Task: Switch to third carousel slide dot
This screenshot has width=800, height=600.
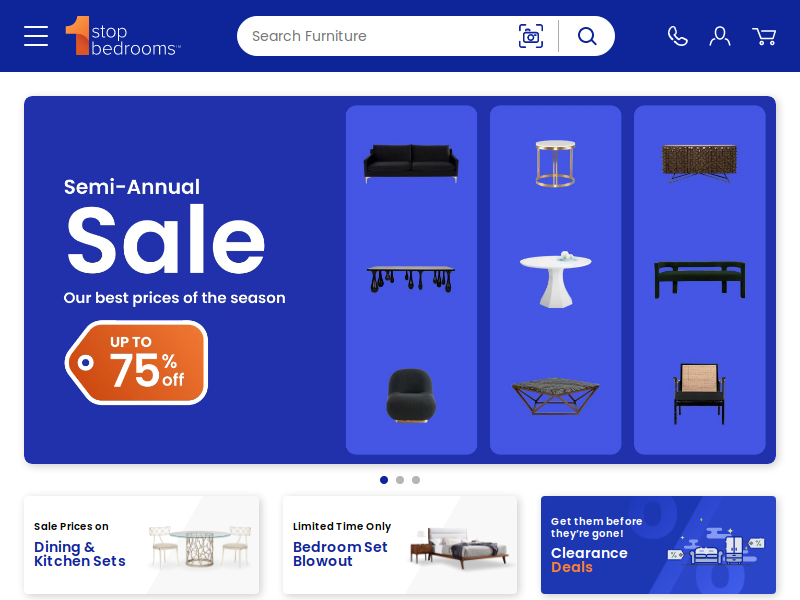Action: 416,480
